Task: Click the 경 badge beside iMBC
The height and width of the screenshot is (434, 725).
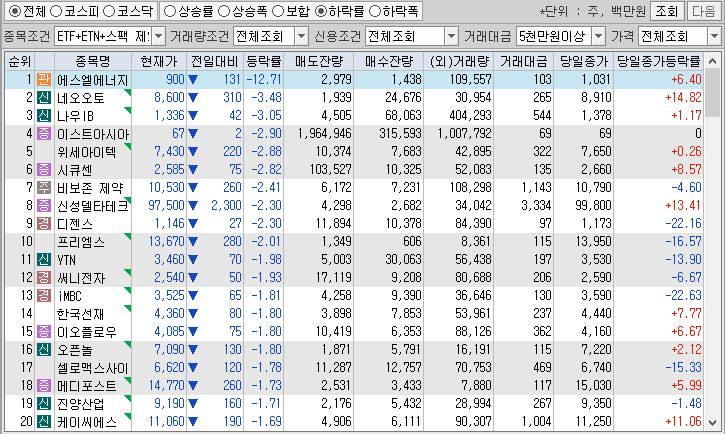Action: 44,295
